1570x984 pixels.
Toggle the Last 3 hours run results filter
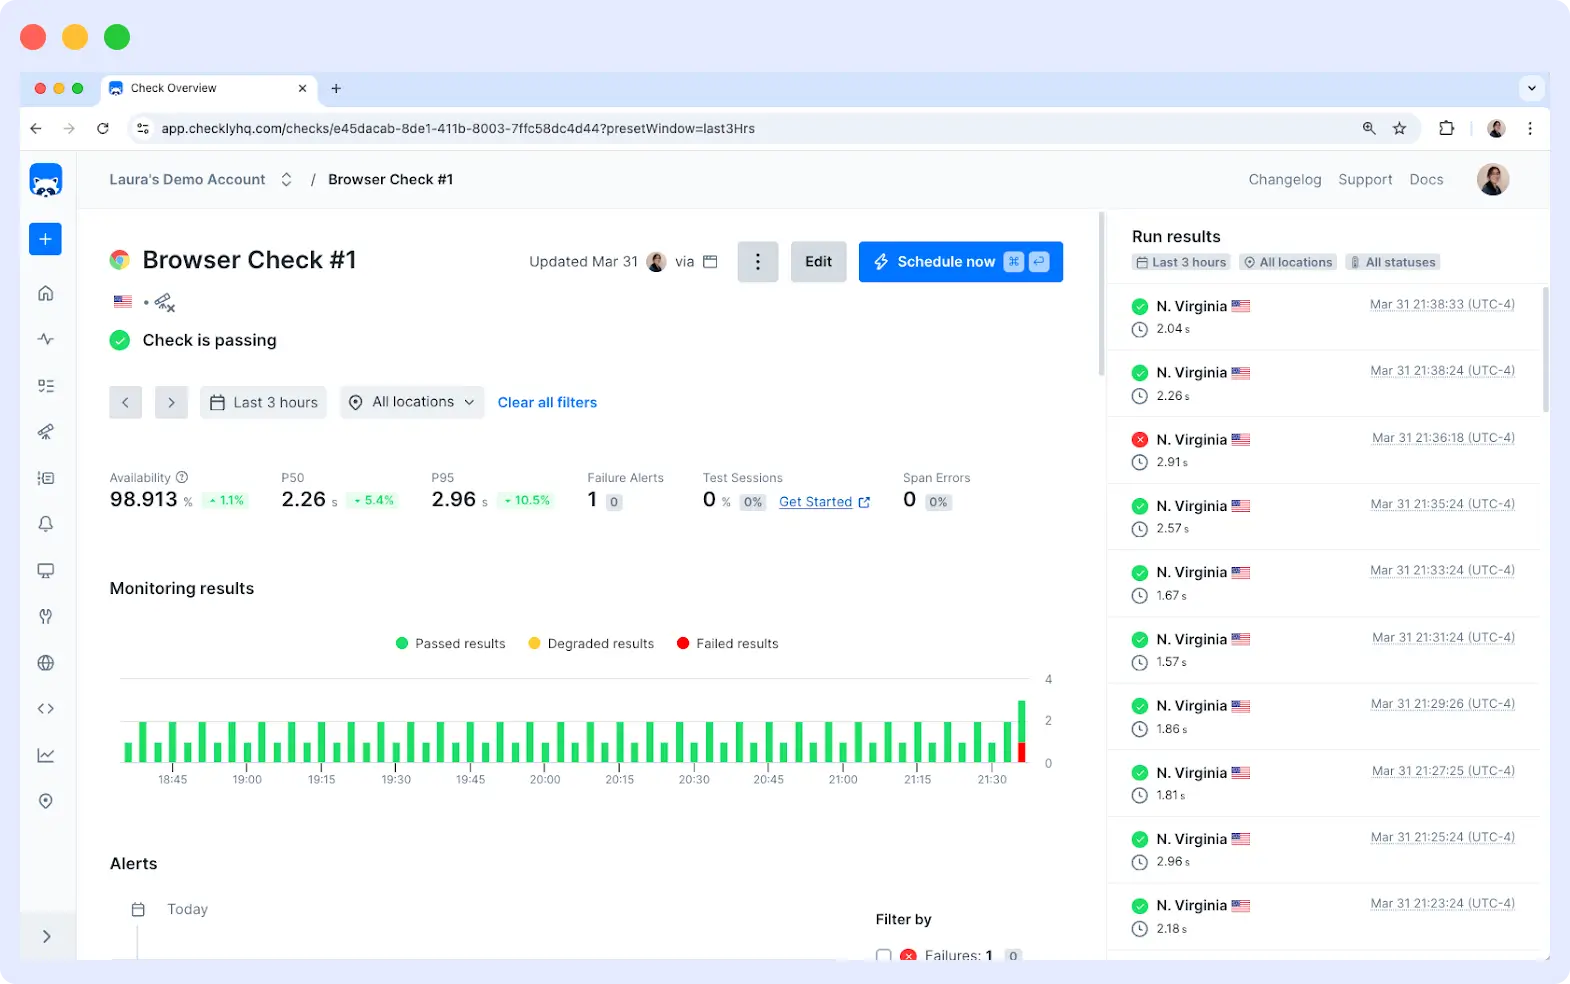pyautogui.click(x=1180, y=262)
